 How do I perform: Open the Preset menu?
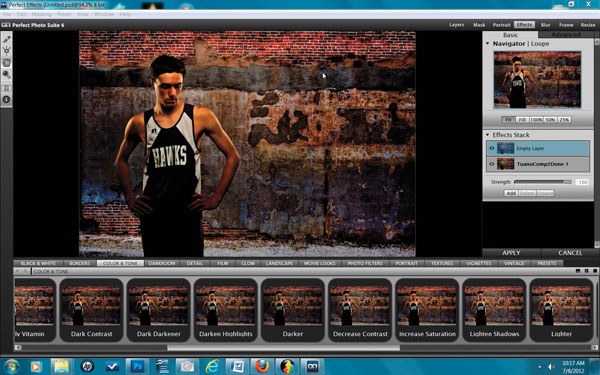64,14
